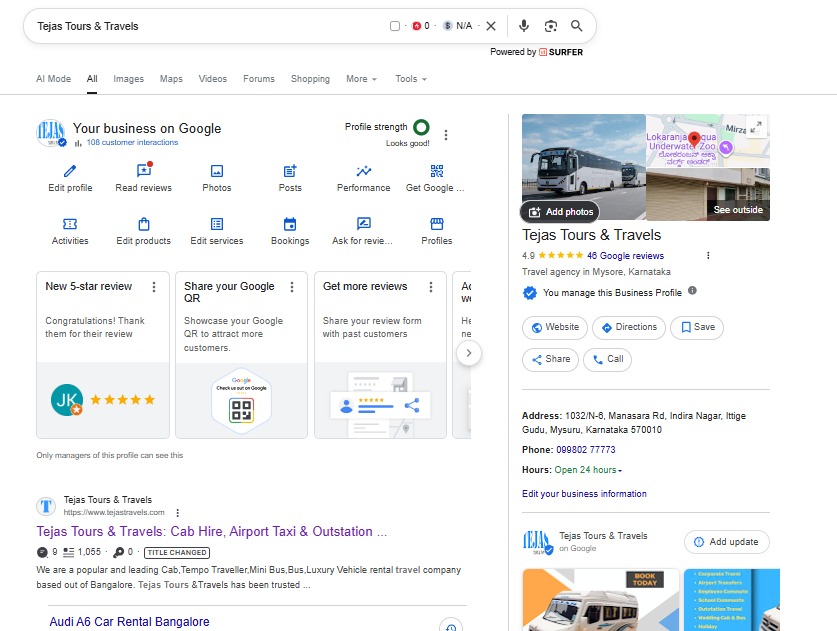This screenshot has width=837, height=631.
Task: Click TITLE CHANGED badge
Action: 177,553
